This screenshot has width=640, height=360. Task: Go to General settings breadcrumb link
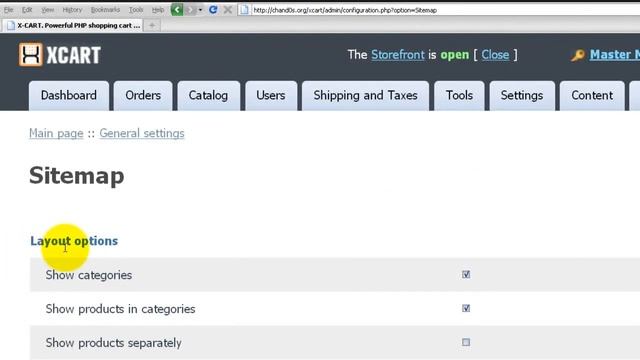click(142, 133)
